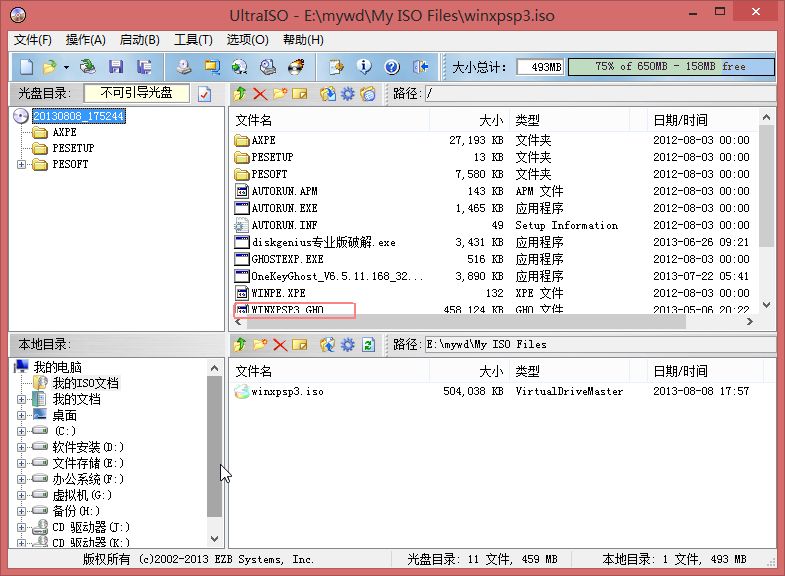Expand the 虚拟机(G:) drive node

tap(21, 495)
